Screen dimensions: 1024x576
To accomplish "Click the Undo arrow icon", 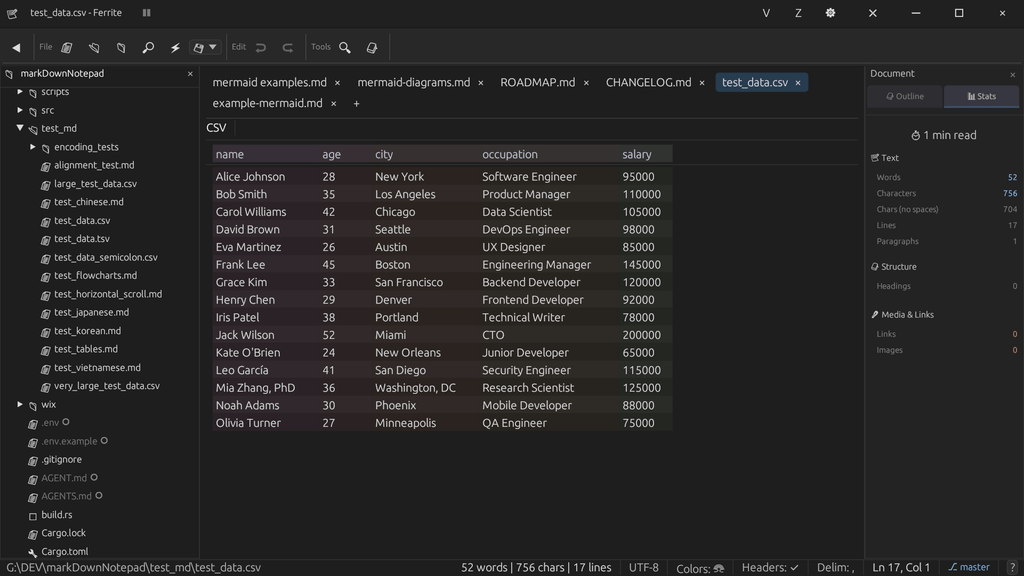I will [x=260, y=47].
